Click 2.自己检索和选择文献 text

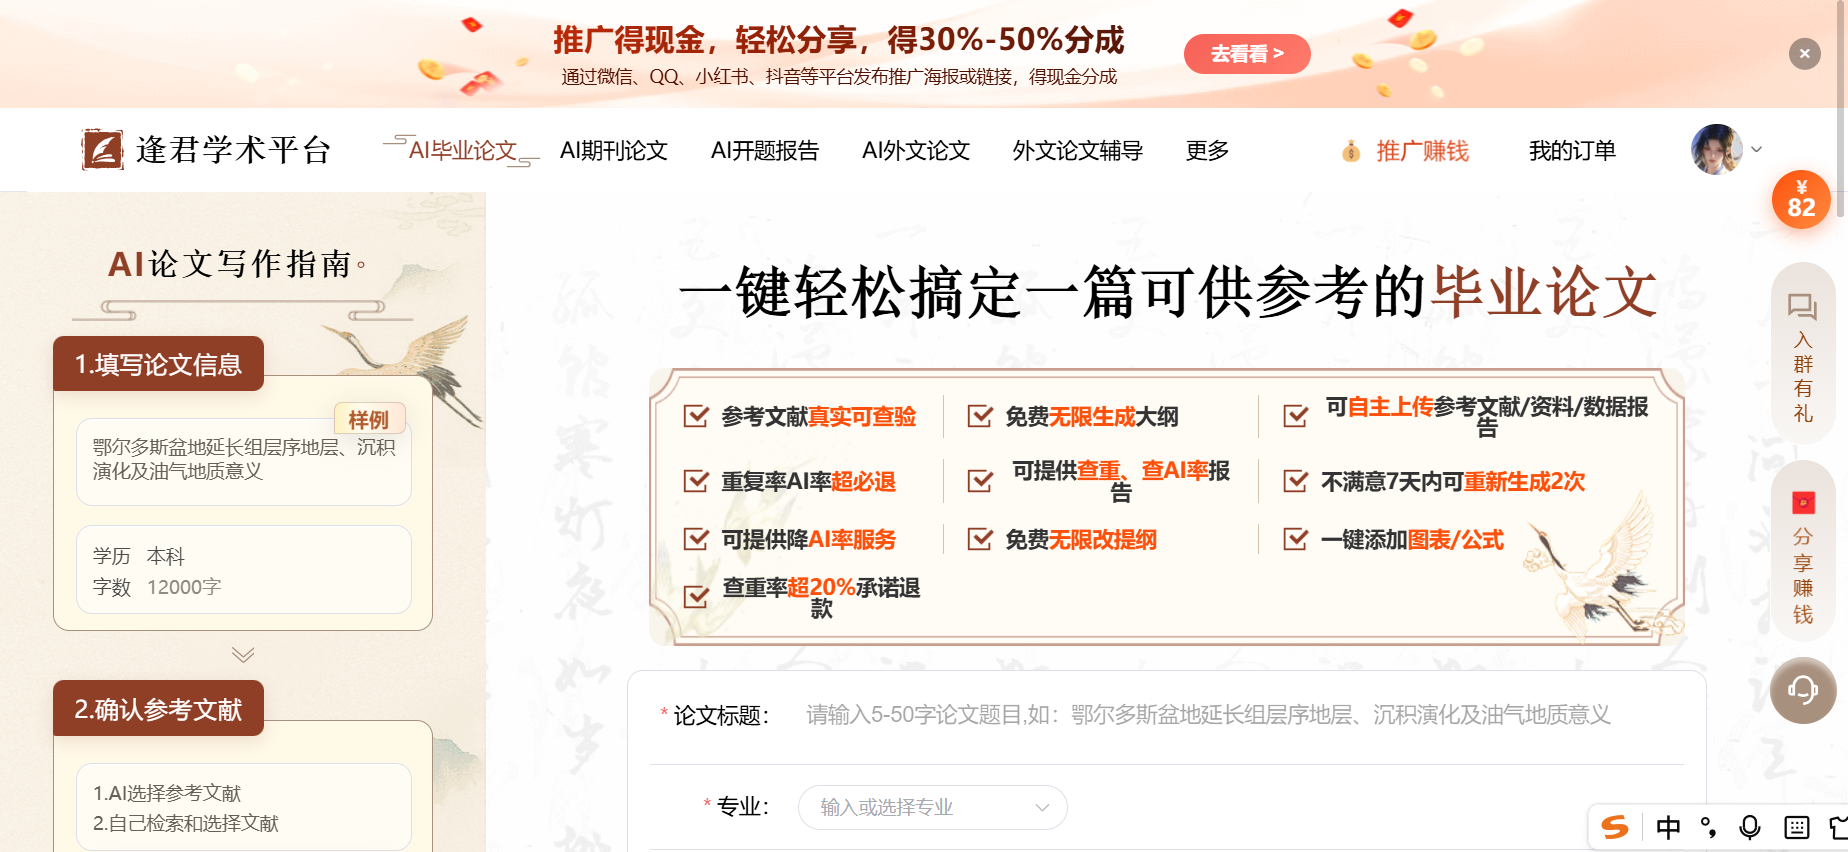click(186, 823)
